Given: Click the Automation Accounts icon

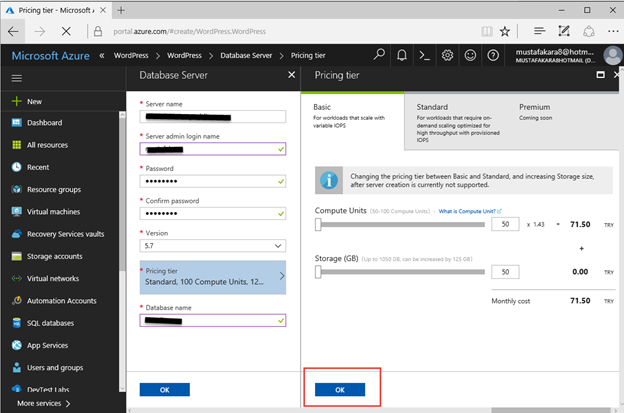Looking at the screenshot, I should pyautogui.click(x=16, y=301).
